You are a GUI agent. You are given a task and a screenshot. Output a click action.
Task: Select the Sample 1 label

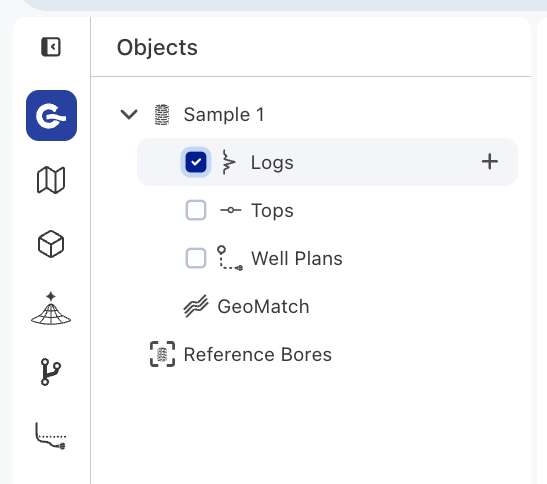pyautogui.click(x=224, y=114)
